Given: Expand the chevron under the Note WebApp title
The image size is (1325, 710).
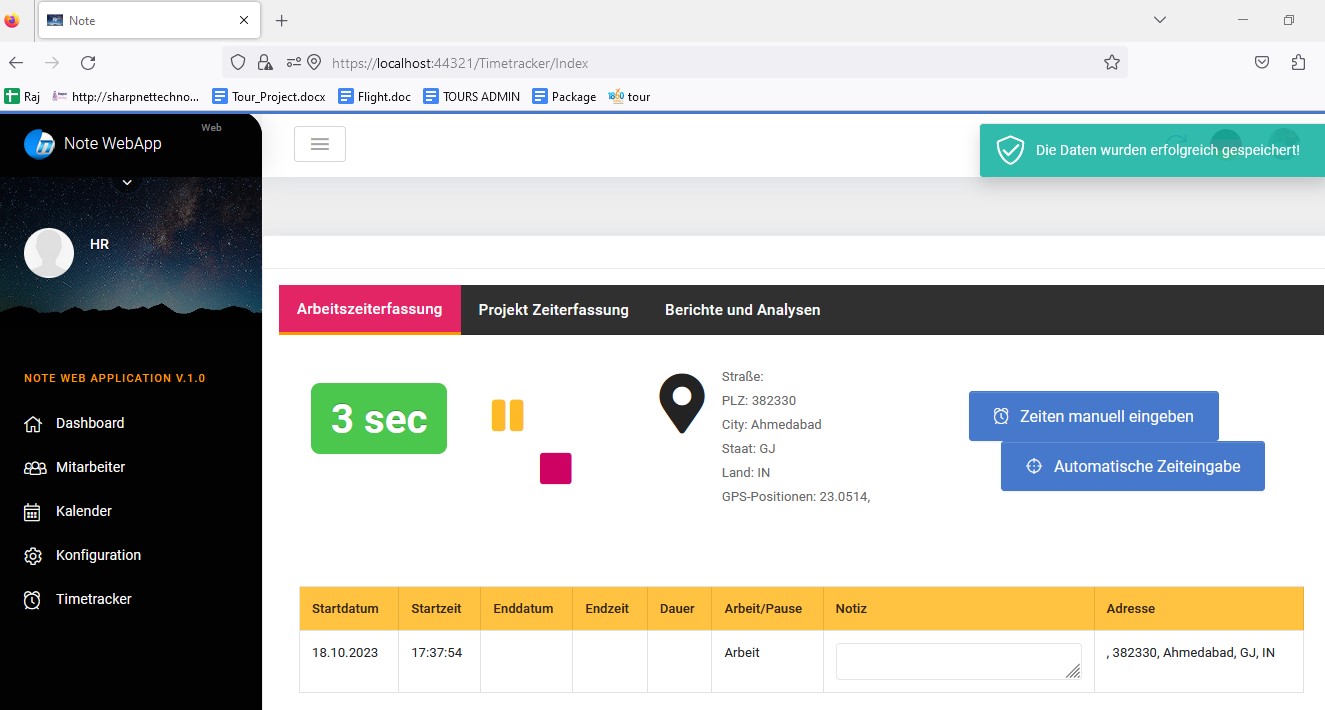Looking at the screenshot, I should 127,182.
